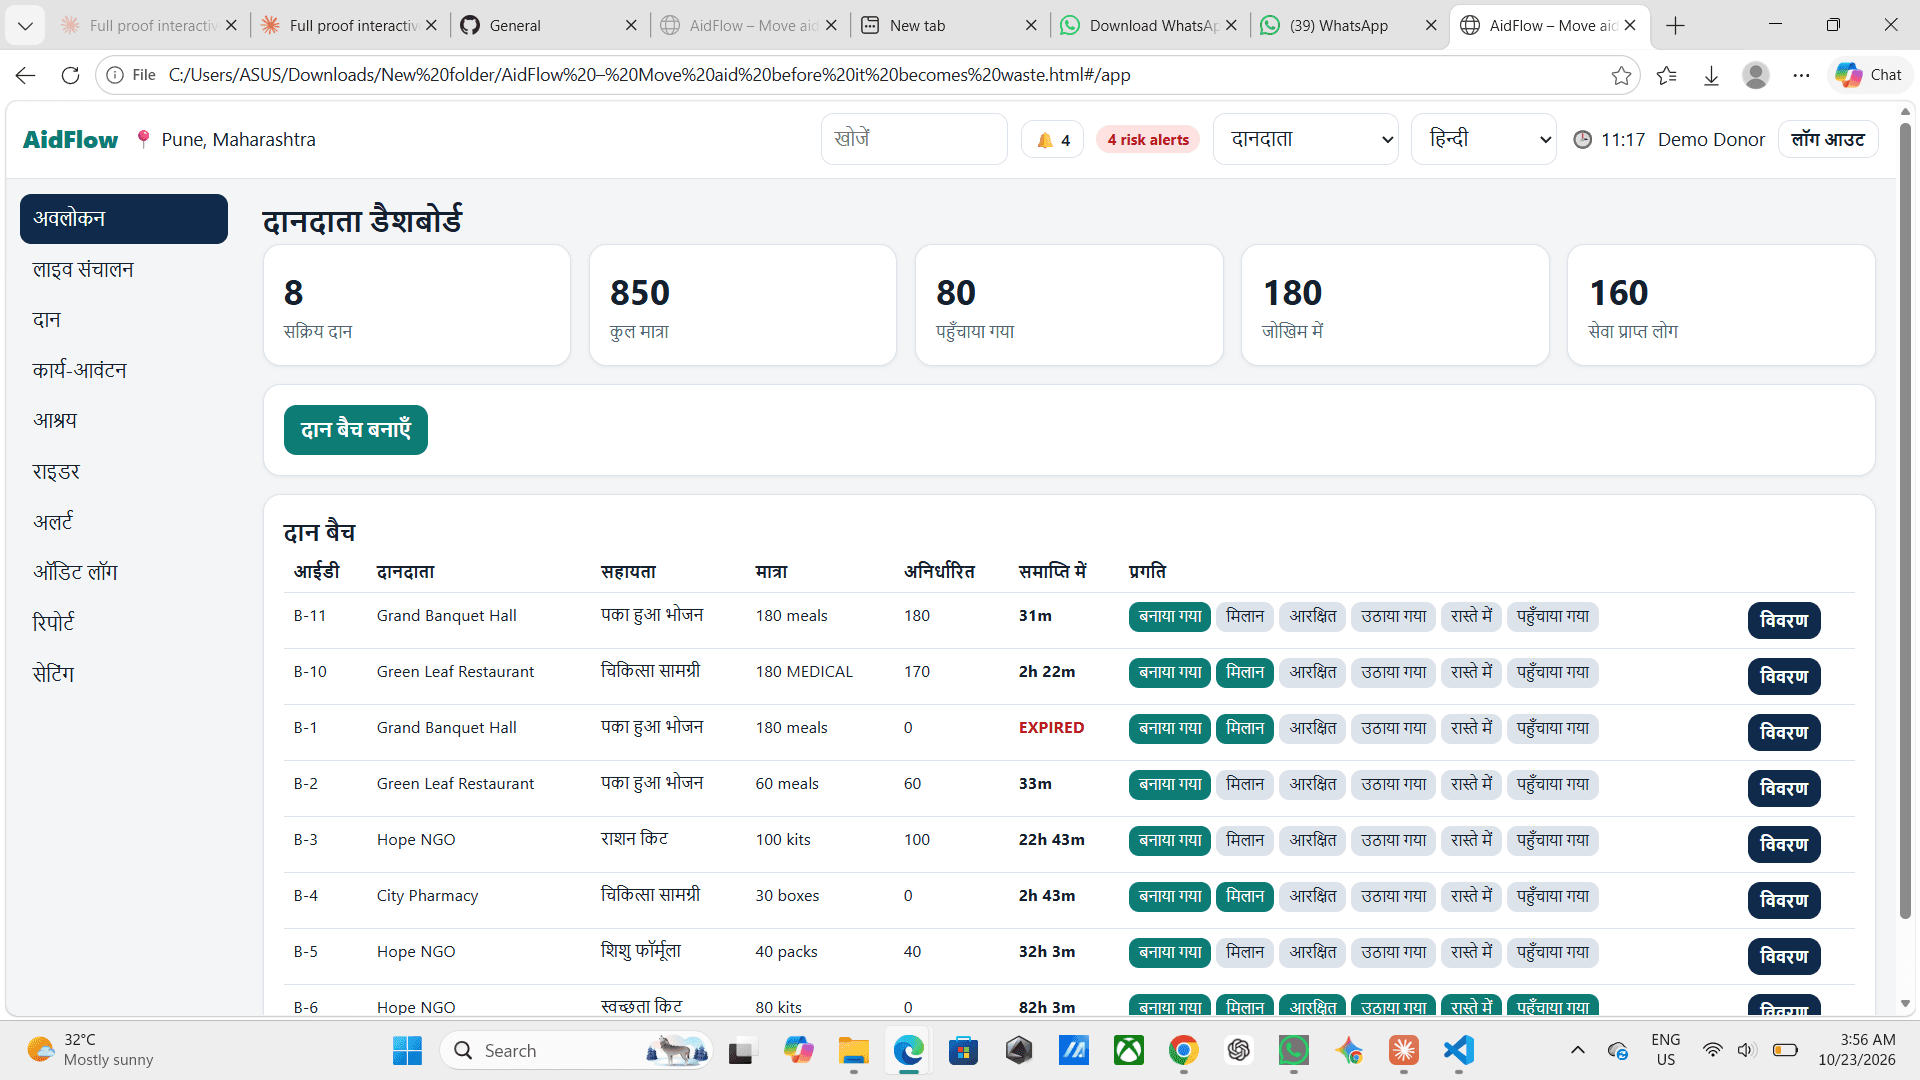Open Visual Studio Code from the taskbar

(x=1458, y=1050)
